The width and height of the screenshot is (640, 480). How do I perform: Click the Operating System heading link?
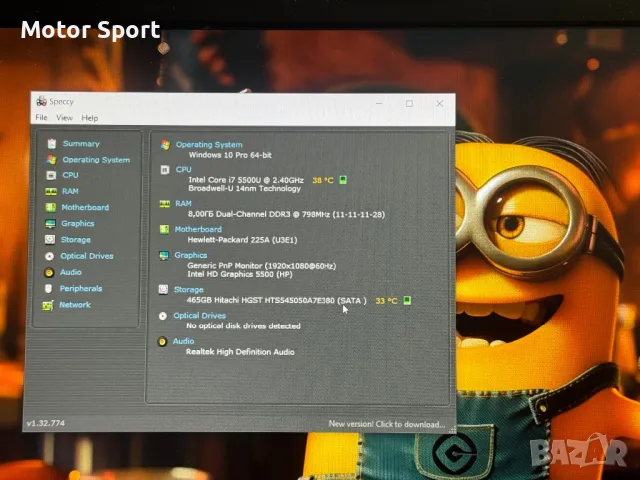(x=209, y=145)
